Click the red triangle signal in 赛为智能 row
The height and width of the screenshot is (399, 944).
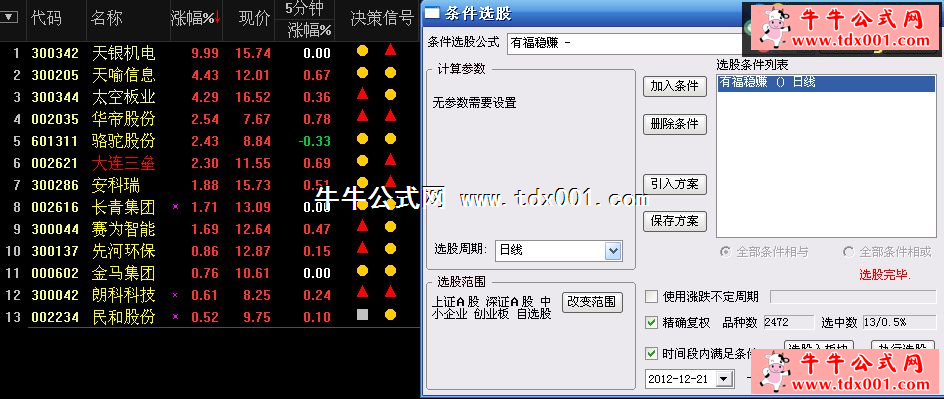click(362, 226)
